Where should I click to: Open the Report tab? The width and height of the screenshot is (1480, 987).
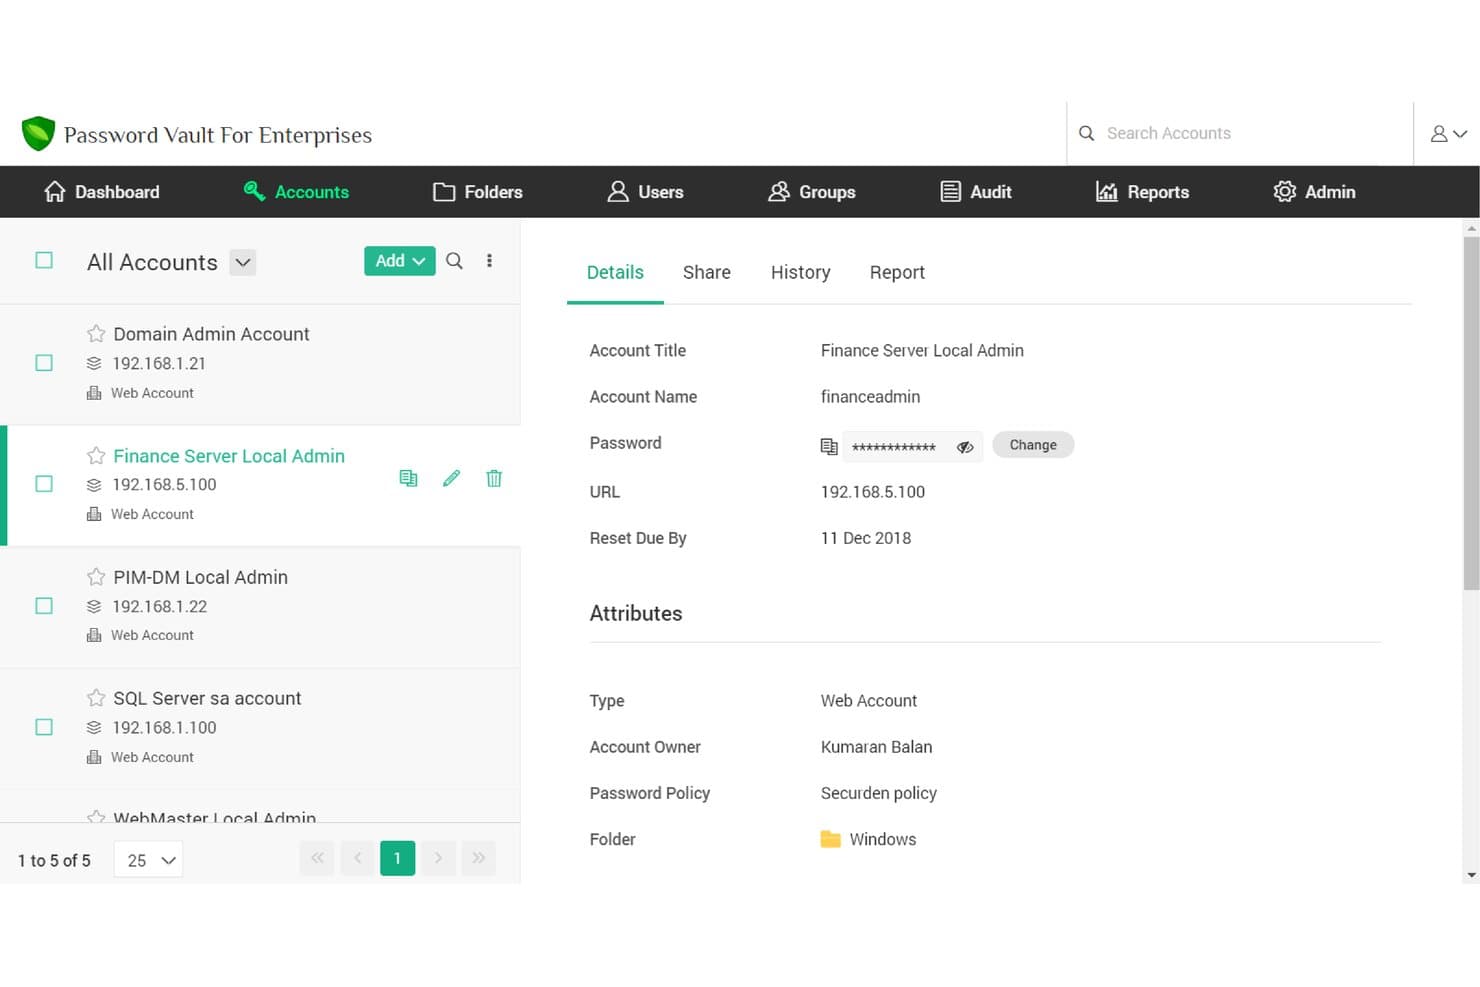(897, 272)
